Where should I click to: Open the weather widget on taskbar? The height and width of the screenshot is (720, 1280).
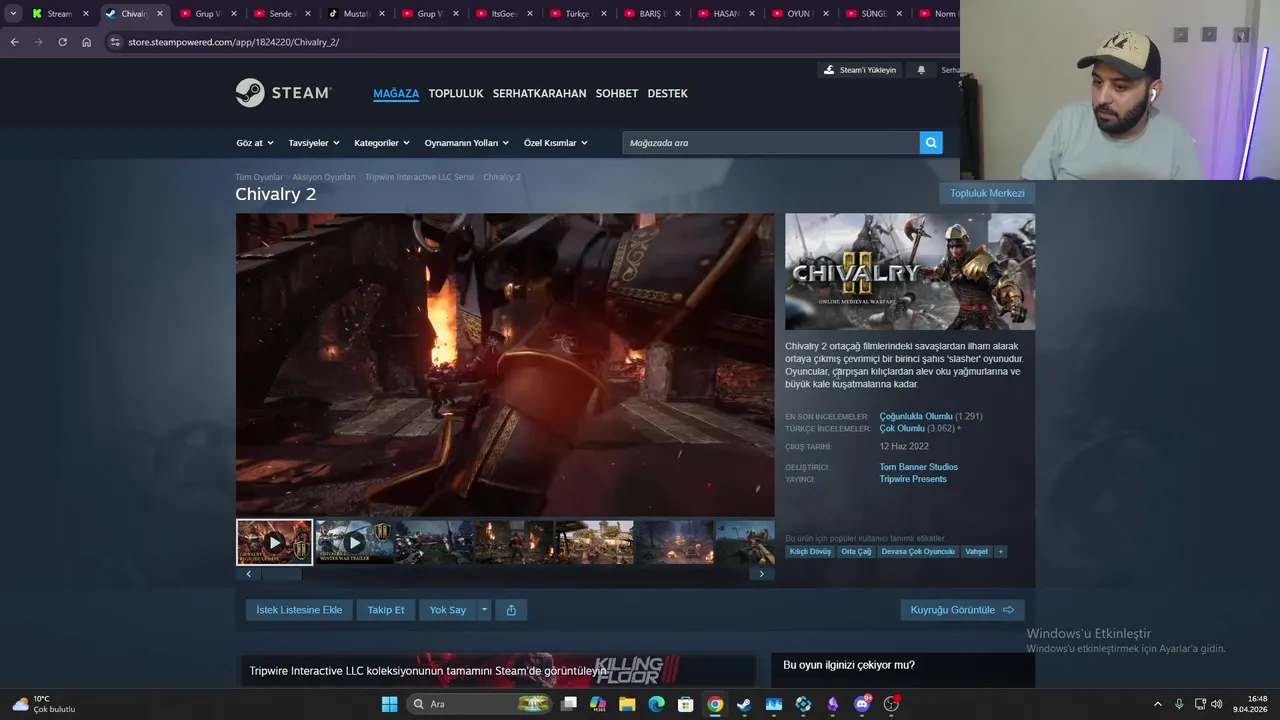coord(44,704)
